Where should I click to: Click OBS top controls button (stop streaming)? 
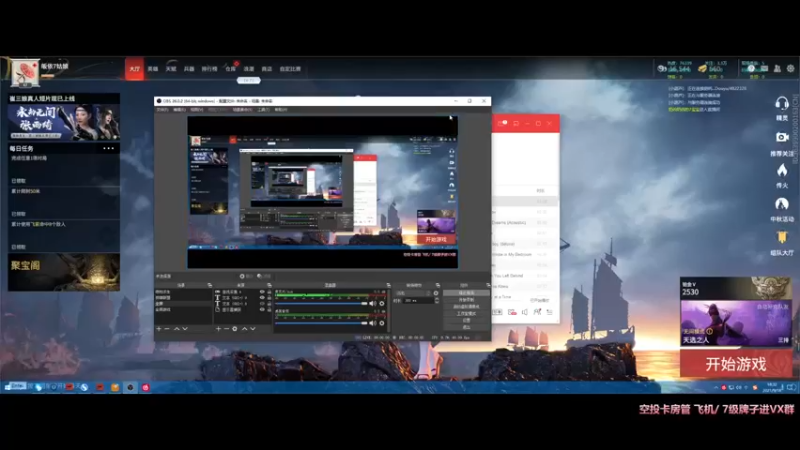click(466, 293)
